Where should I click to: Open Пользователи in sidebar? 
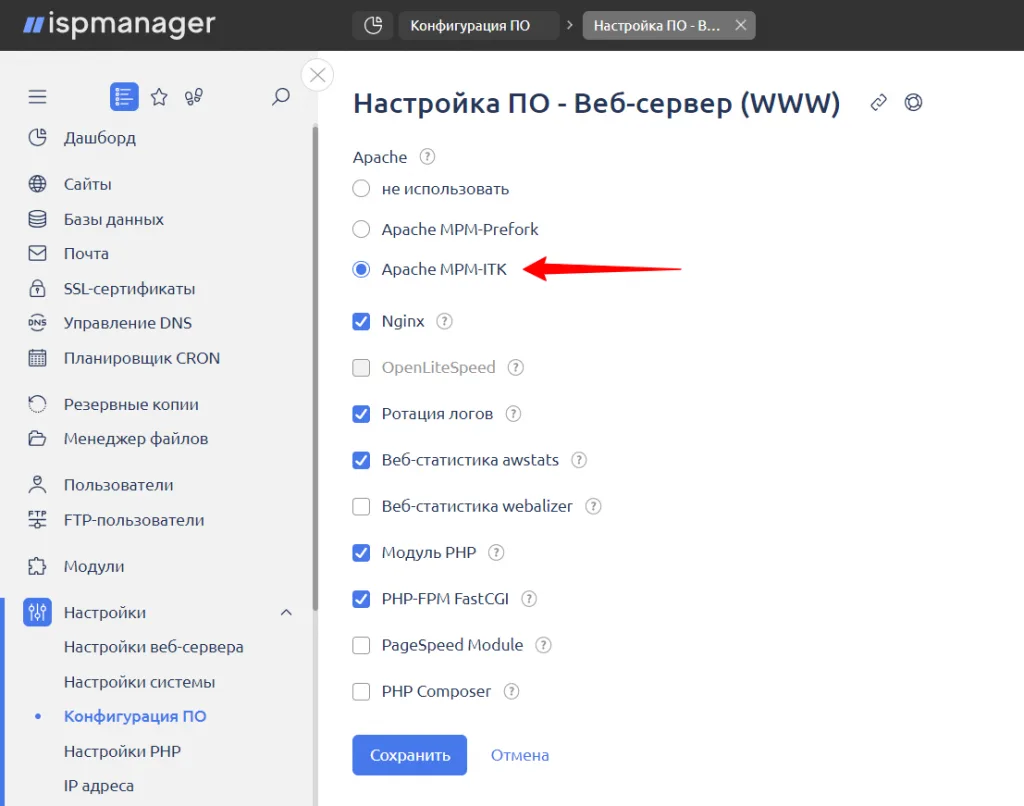point(118,485)
